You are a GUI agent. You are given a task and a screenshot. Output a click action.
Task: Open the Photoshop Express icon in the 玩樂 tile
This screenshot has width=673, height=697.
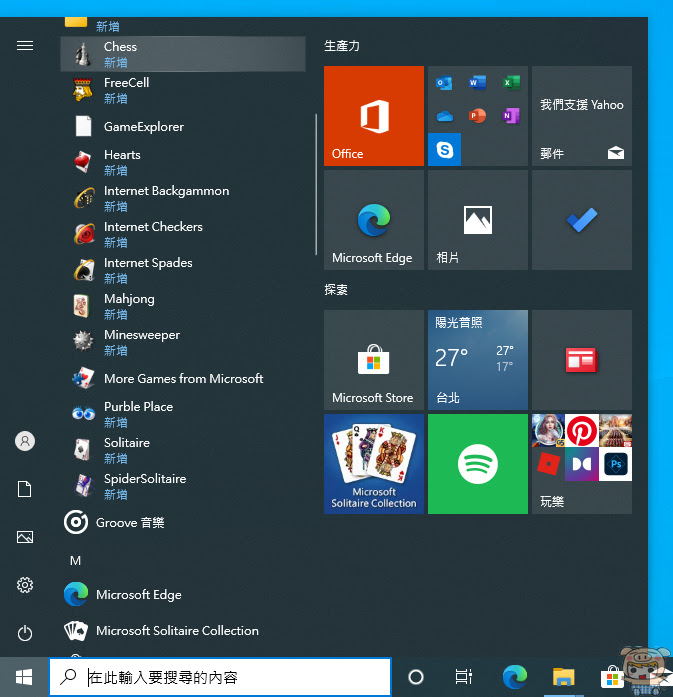point(615,464)
